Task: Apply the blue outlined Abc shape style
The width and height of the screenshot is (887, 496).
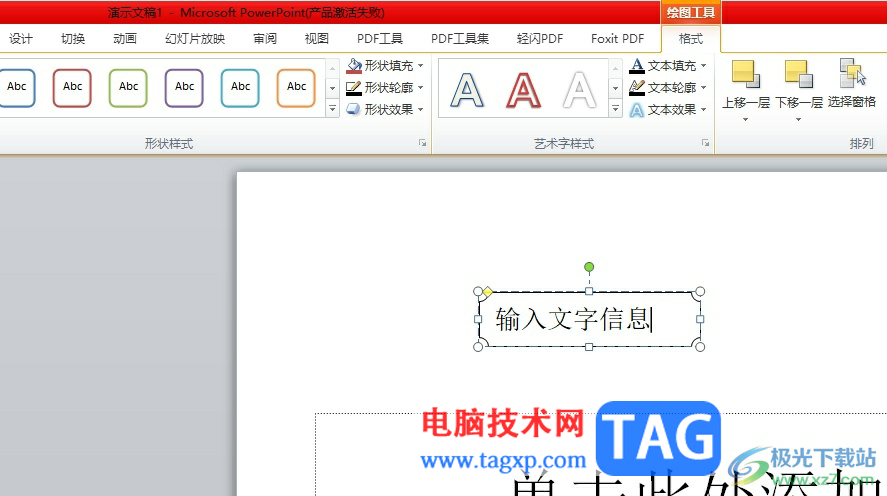Action: [x=17, y=88]
